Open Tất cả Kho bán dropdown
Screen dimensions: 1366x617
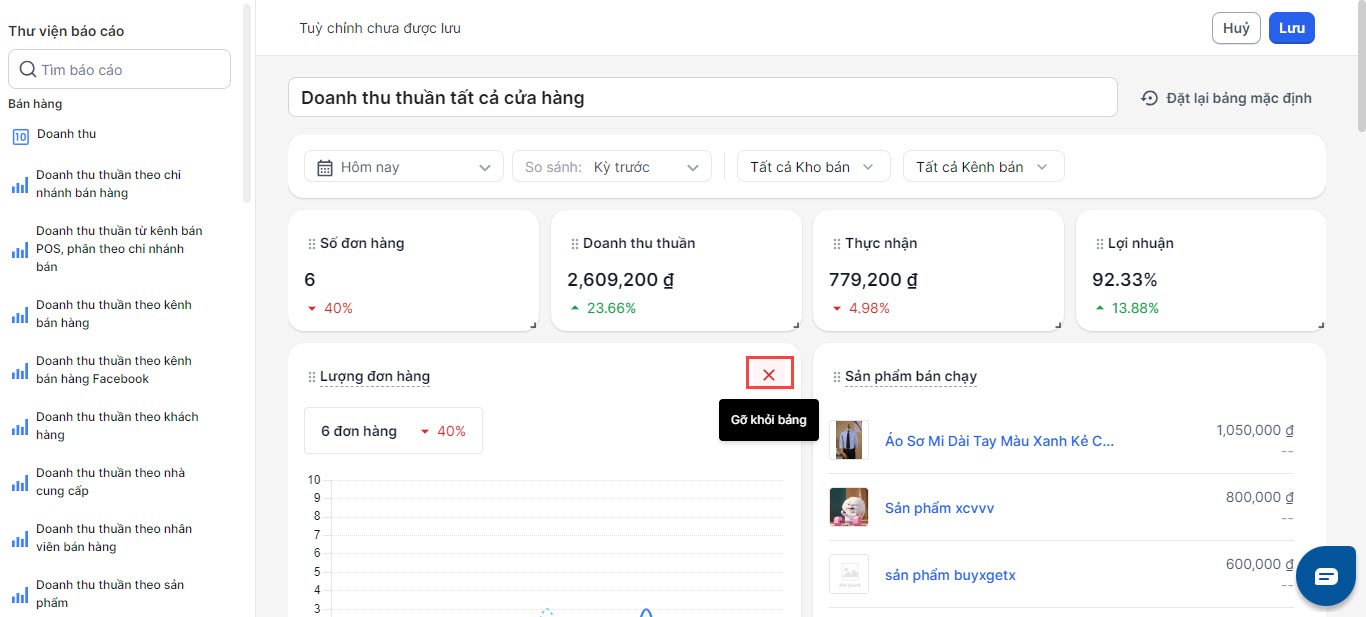[x=812, y=167]
